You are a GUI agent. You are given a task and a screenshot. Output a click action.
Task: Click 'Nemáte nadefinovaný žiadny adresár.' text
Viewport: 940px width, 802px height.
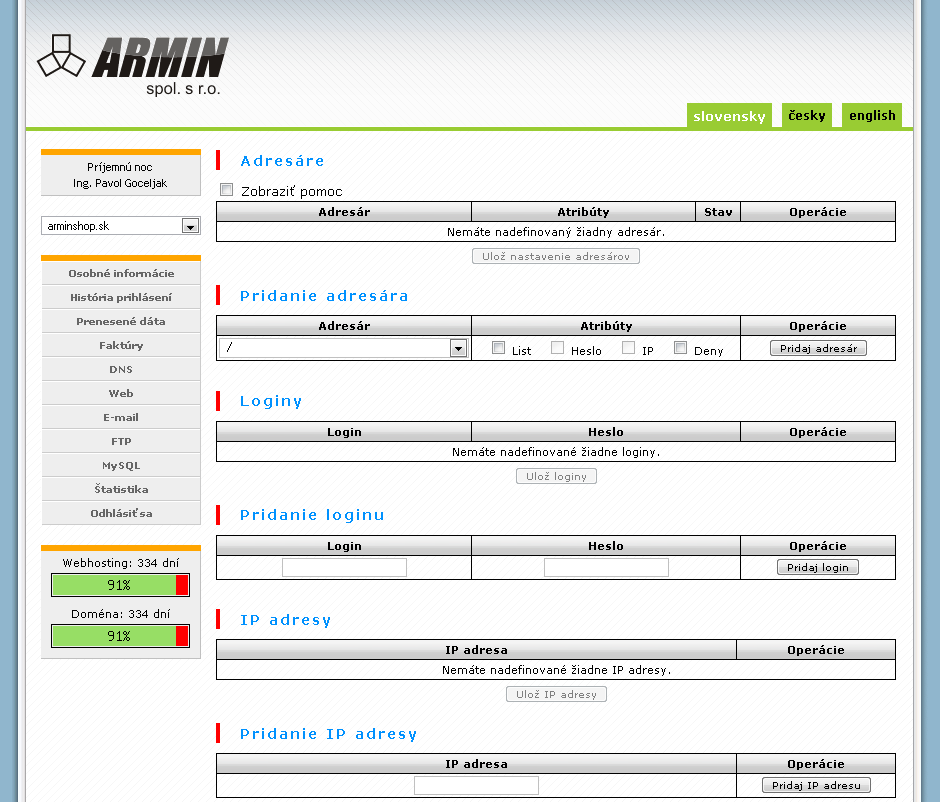556,232
